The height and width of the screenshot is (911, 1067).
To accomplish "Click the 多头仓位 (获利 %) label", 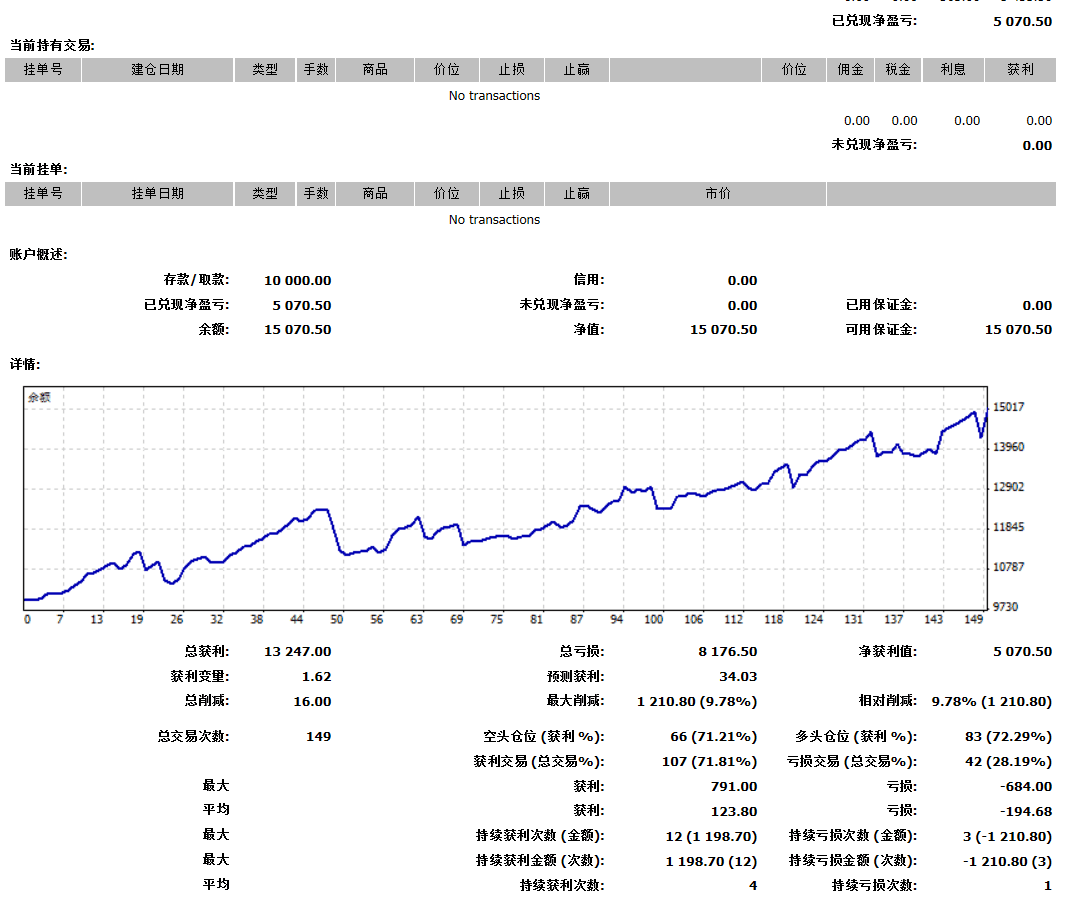I will pyautogui.click(x=856, y=737).
